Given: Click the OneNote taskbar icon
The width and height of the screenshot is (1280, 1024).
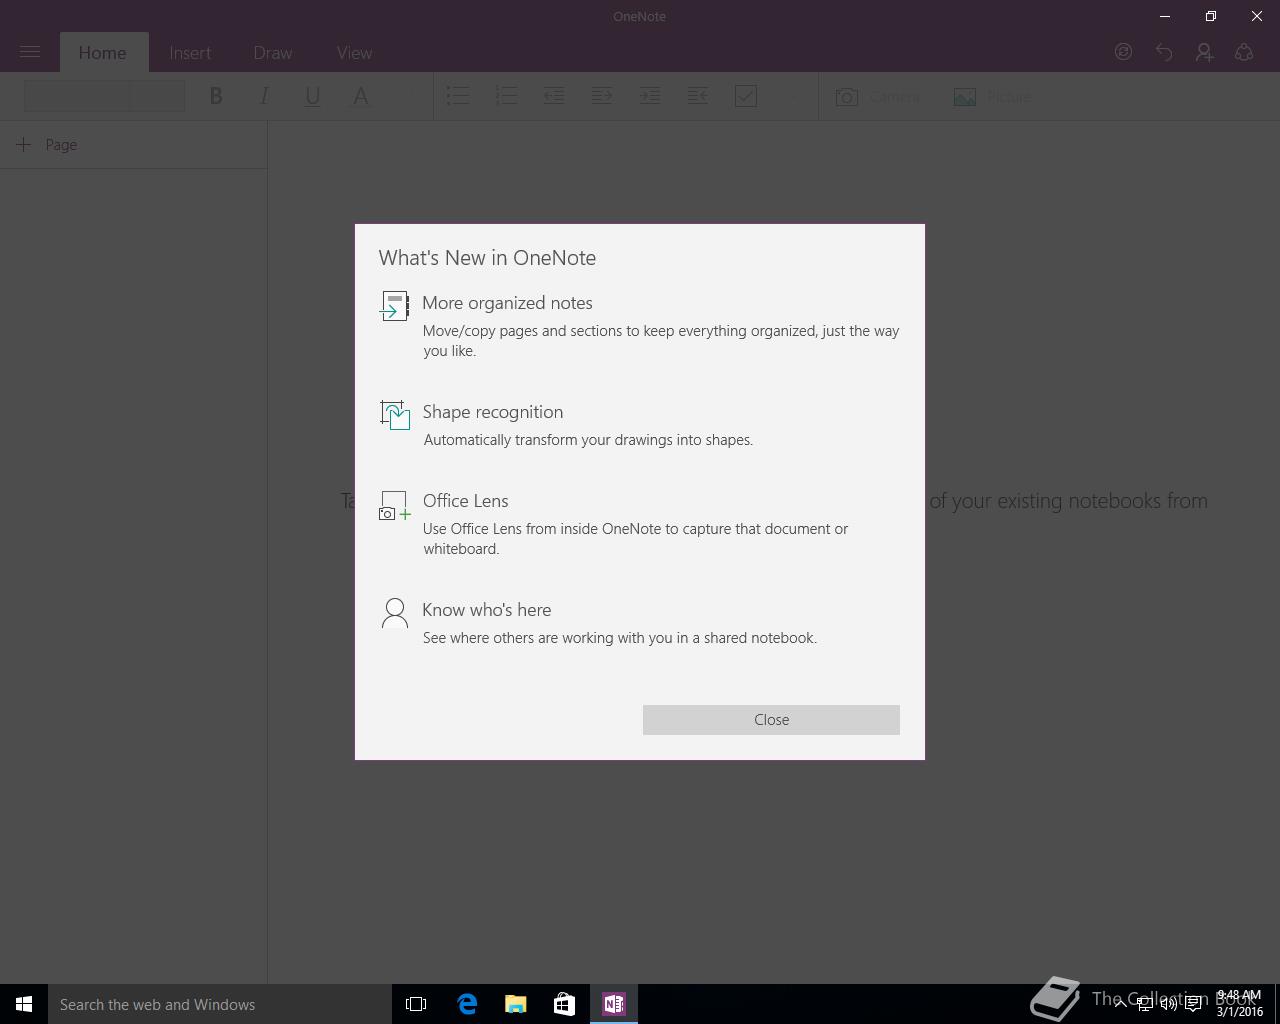Looking at the screenshot, I should pyautogui.click(x=614, y=1004).
